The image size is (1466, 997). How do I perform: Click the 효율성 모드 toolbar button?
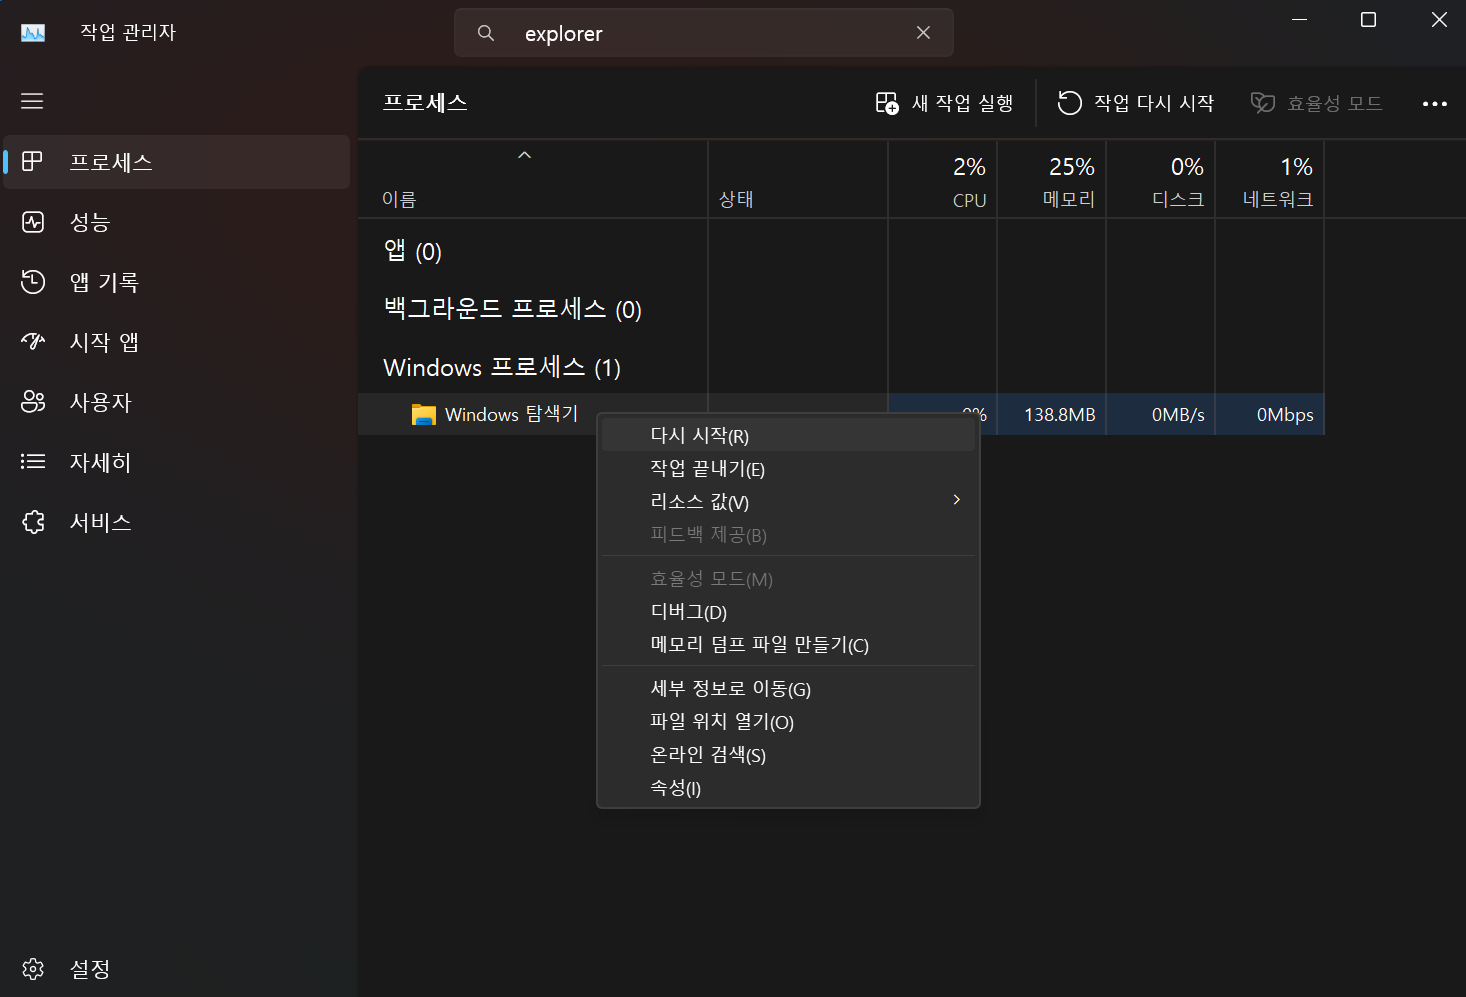coord(1316,103)
